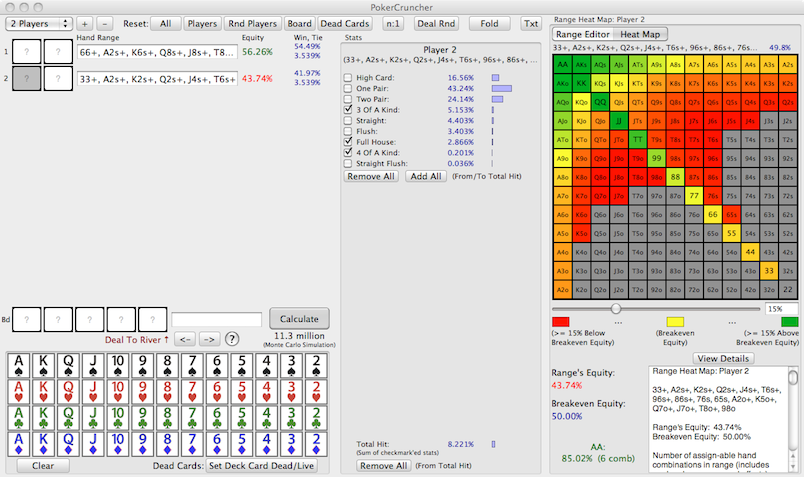This screenshot has width=804, height=477.
Task: Click the help question mark button
Action: 232,339
